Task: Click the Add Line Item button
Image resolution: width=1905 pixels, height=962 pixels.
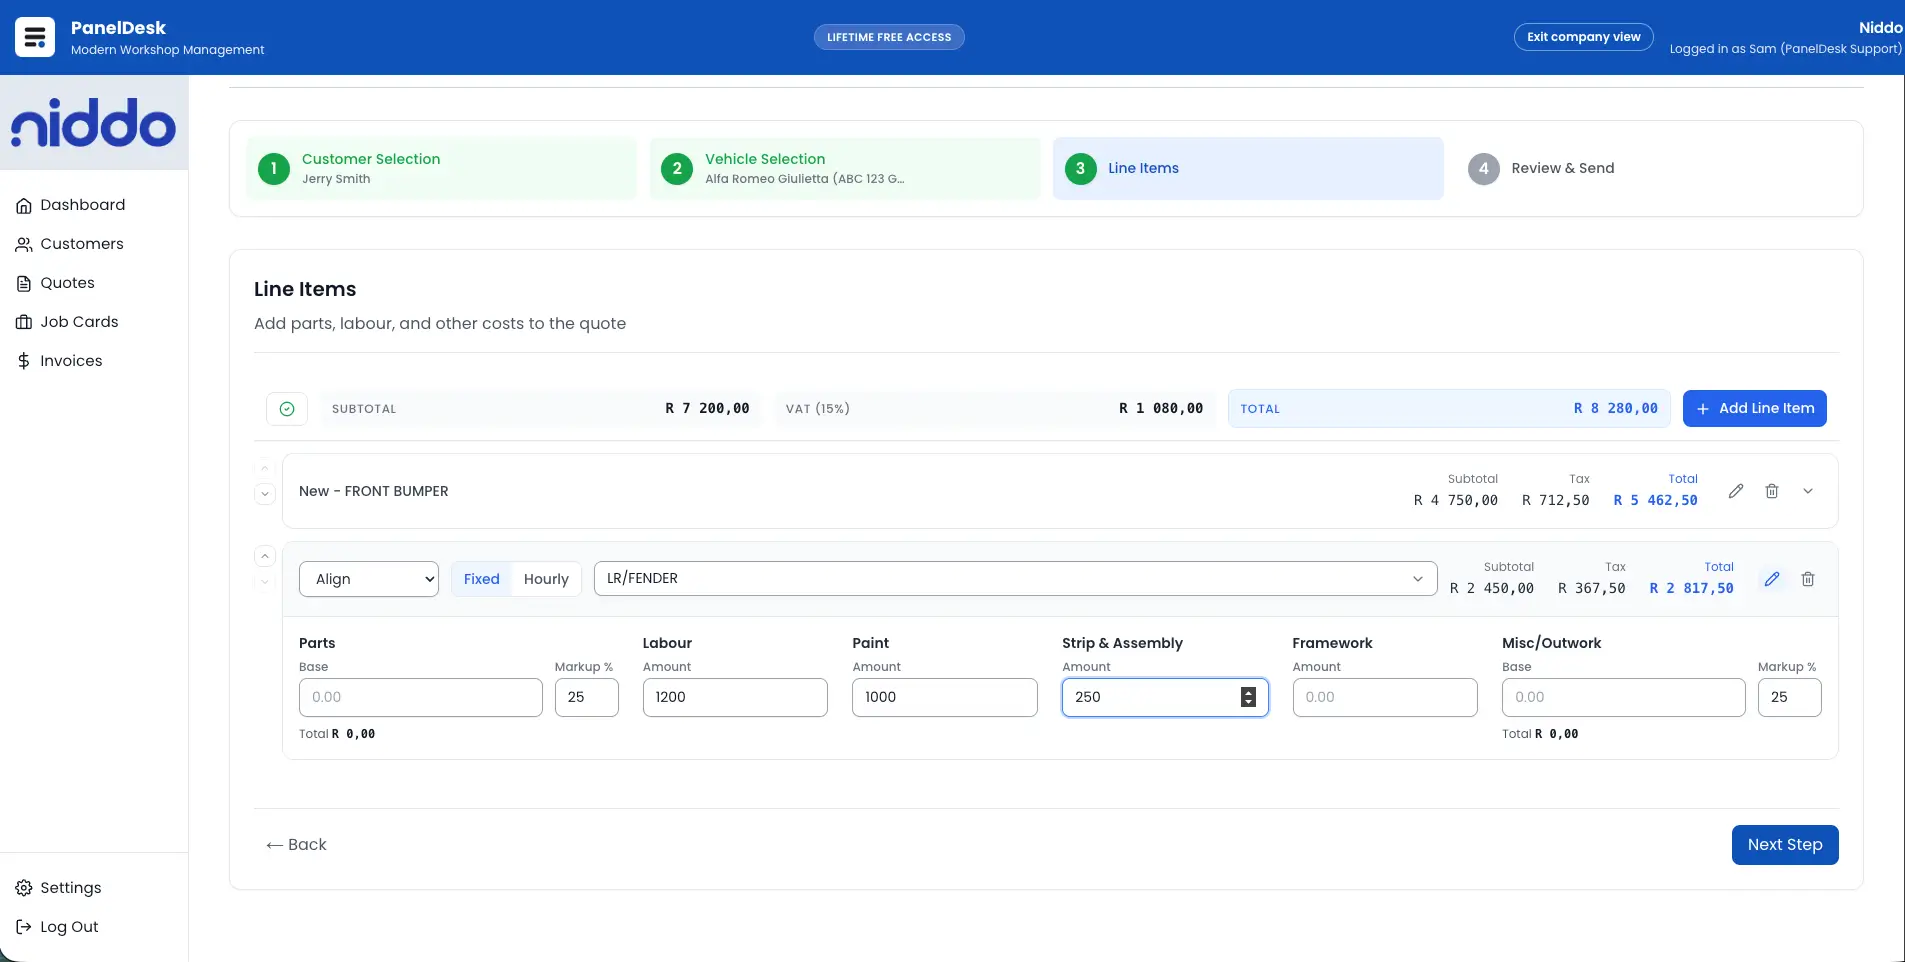Action: click(1755, 408)
